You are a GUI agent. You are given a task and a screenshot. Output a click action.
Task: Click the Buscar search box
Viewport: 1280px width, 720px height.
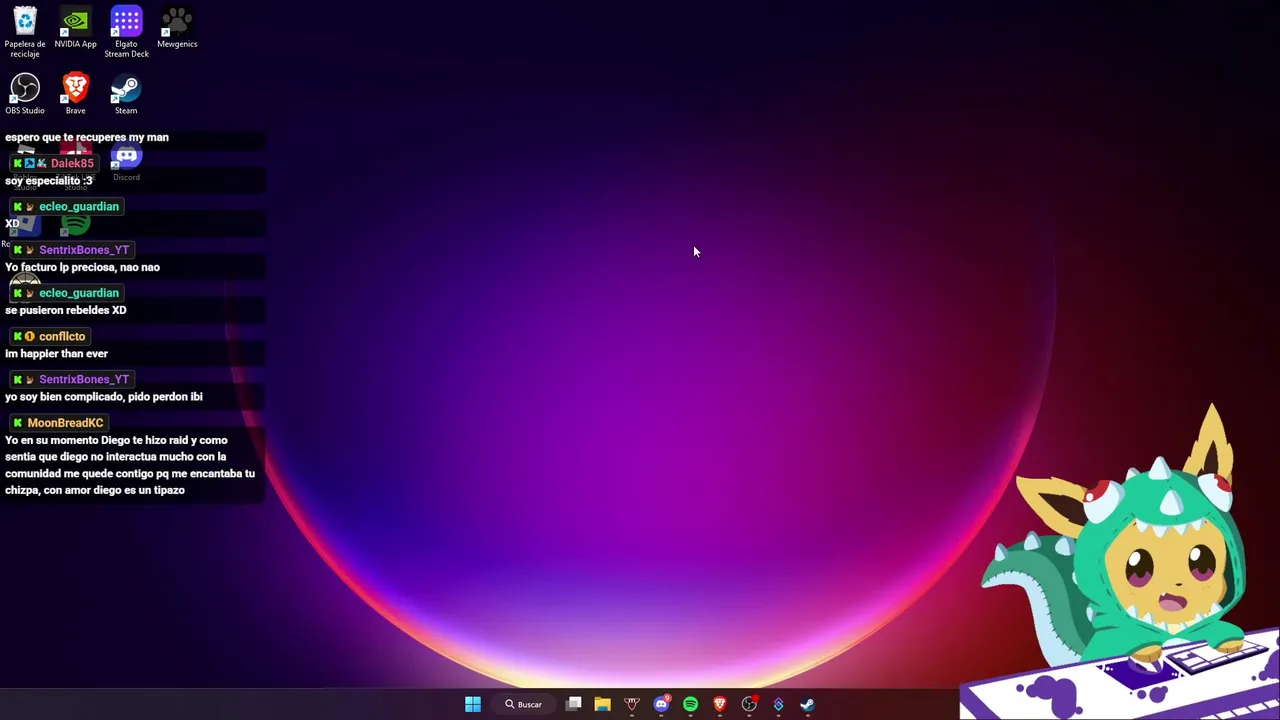[x=524, y=704]
